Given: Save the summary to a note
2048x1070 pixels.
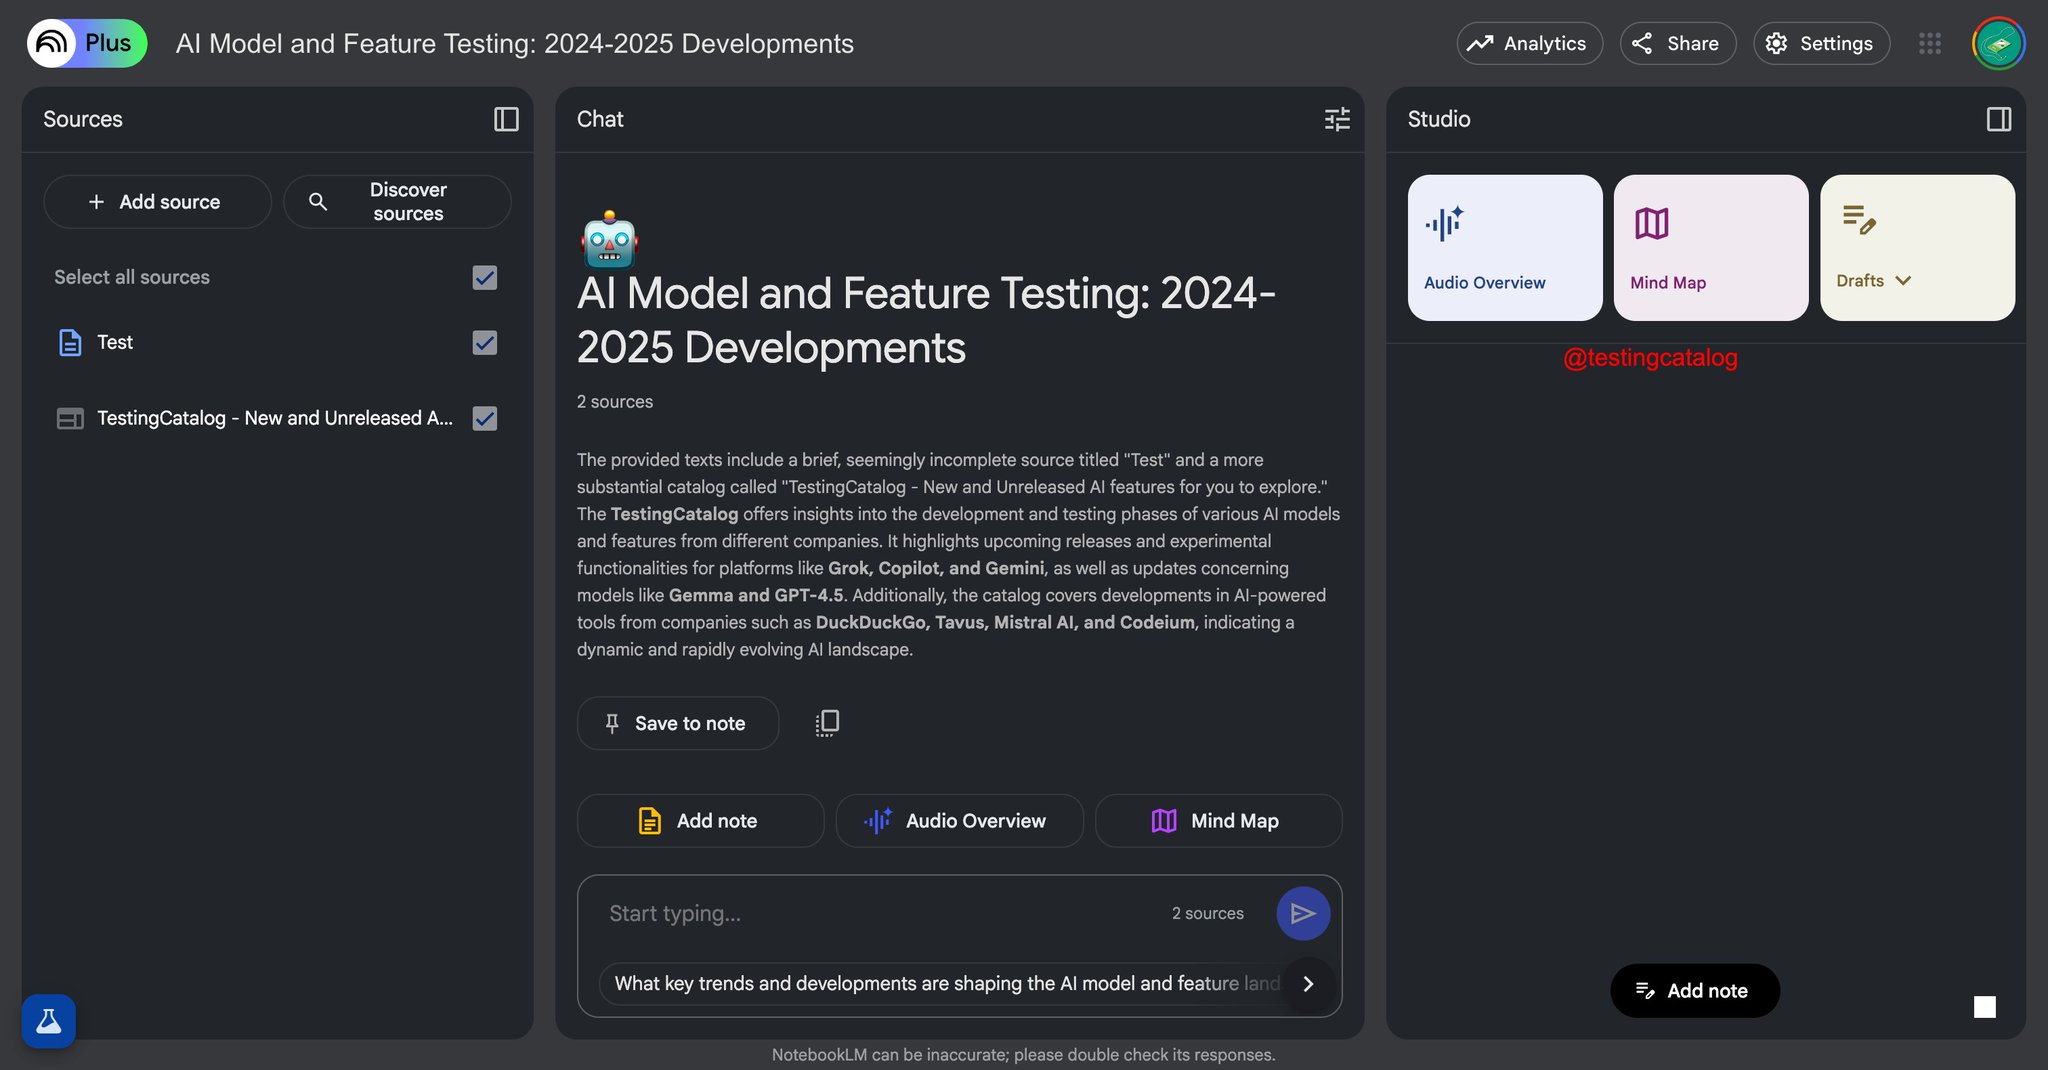Looking at the screenshot, I should pos(677,723).
